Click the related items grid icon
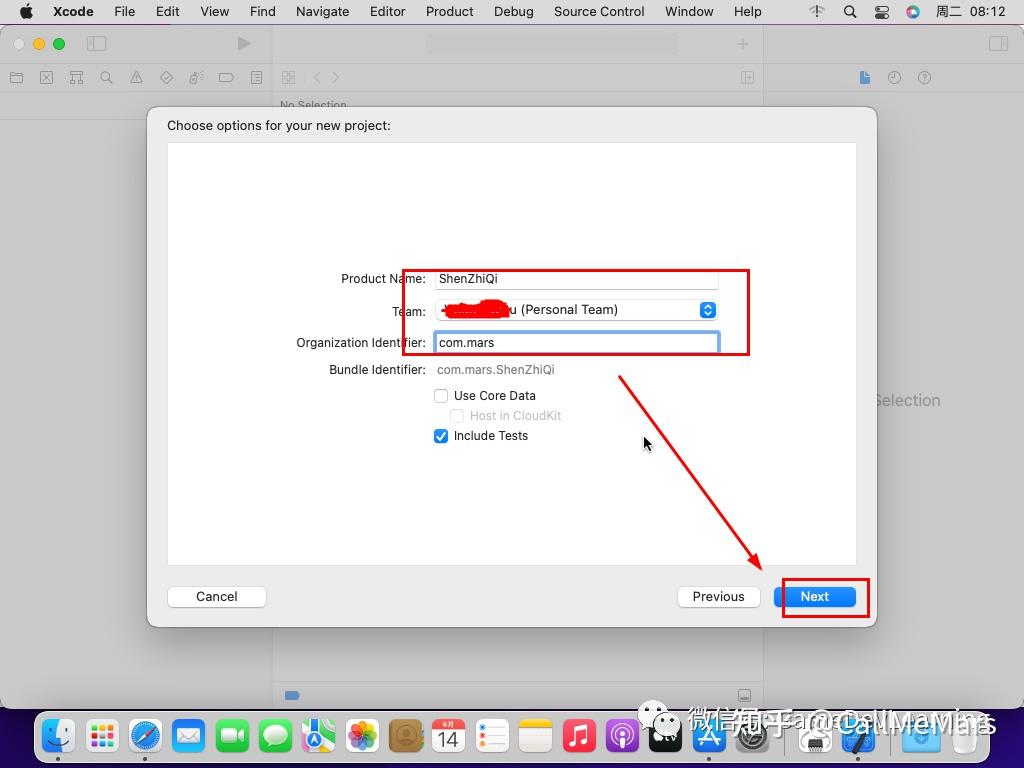The image size is (1024, 768). (x=288, y=78)
